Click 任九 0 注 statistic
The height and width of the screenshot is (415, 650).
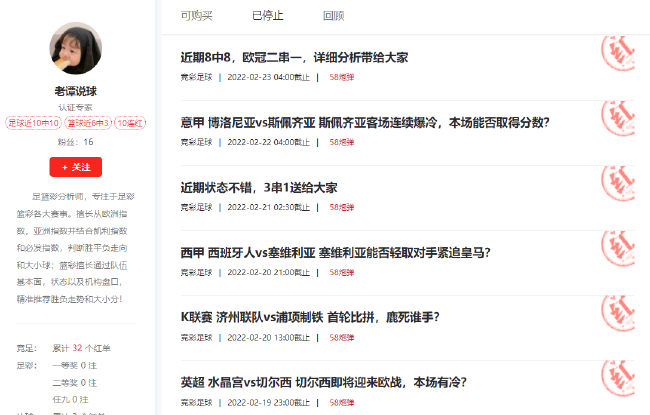click(x=70, y=400)
